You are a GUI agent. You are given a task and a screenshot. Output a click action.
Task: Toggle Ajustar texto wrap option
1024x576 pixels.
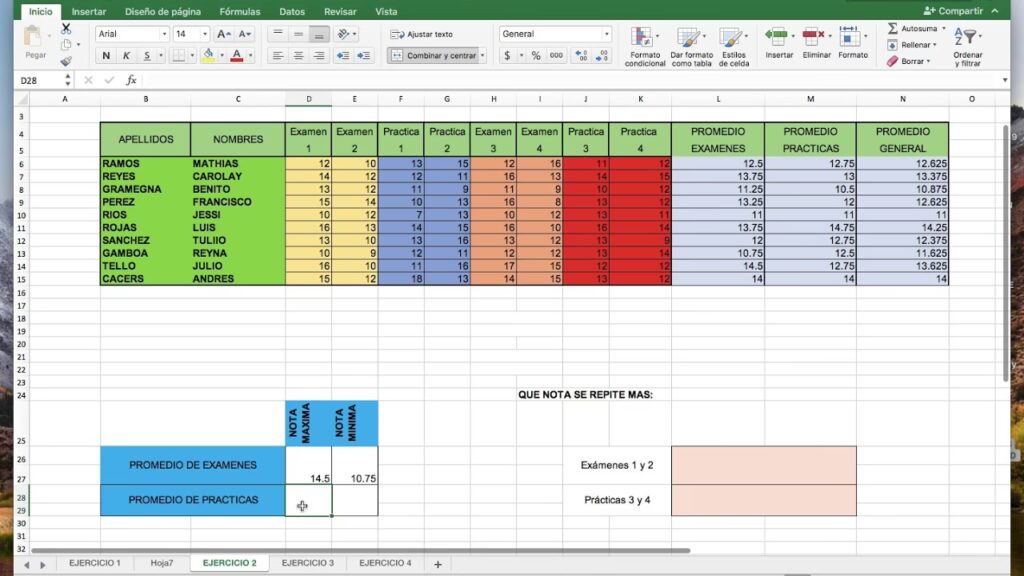422,34
